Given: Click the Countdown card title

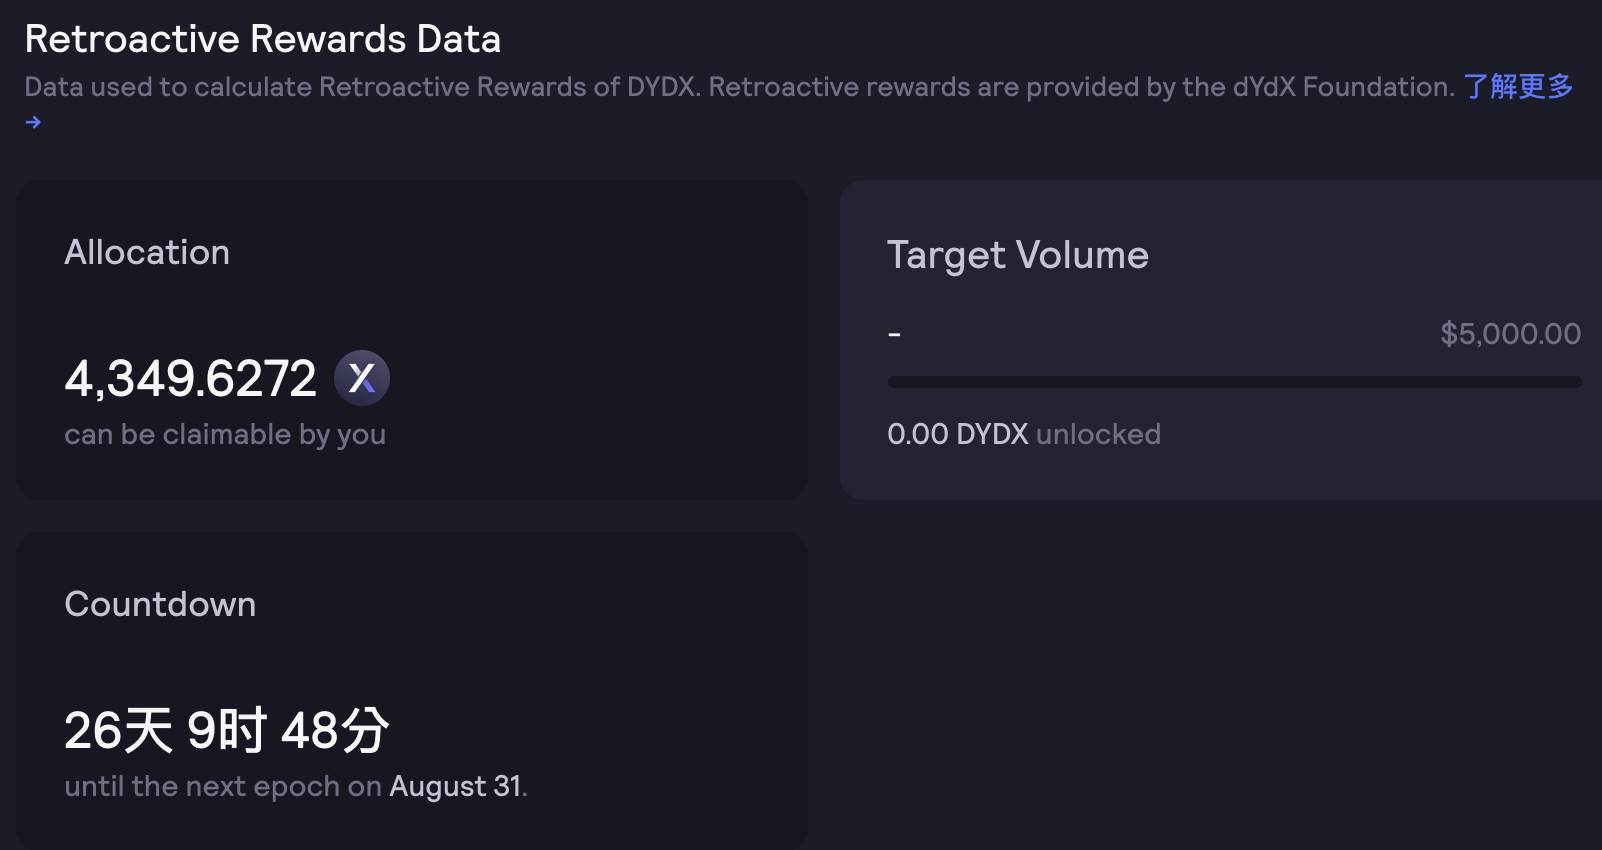Looking at the screenshot, I should (160, 604).
